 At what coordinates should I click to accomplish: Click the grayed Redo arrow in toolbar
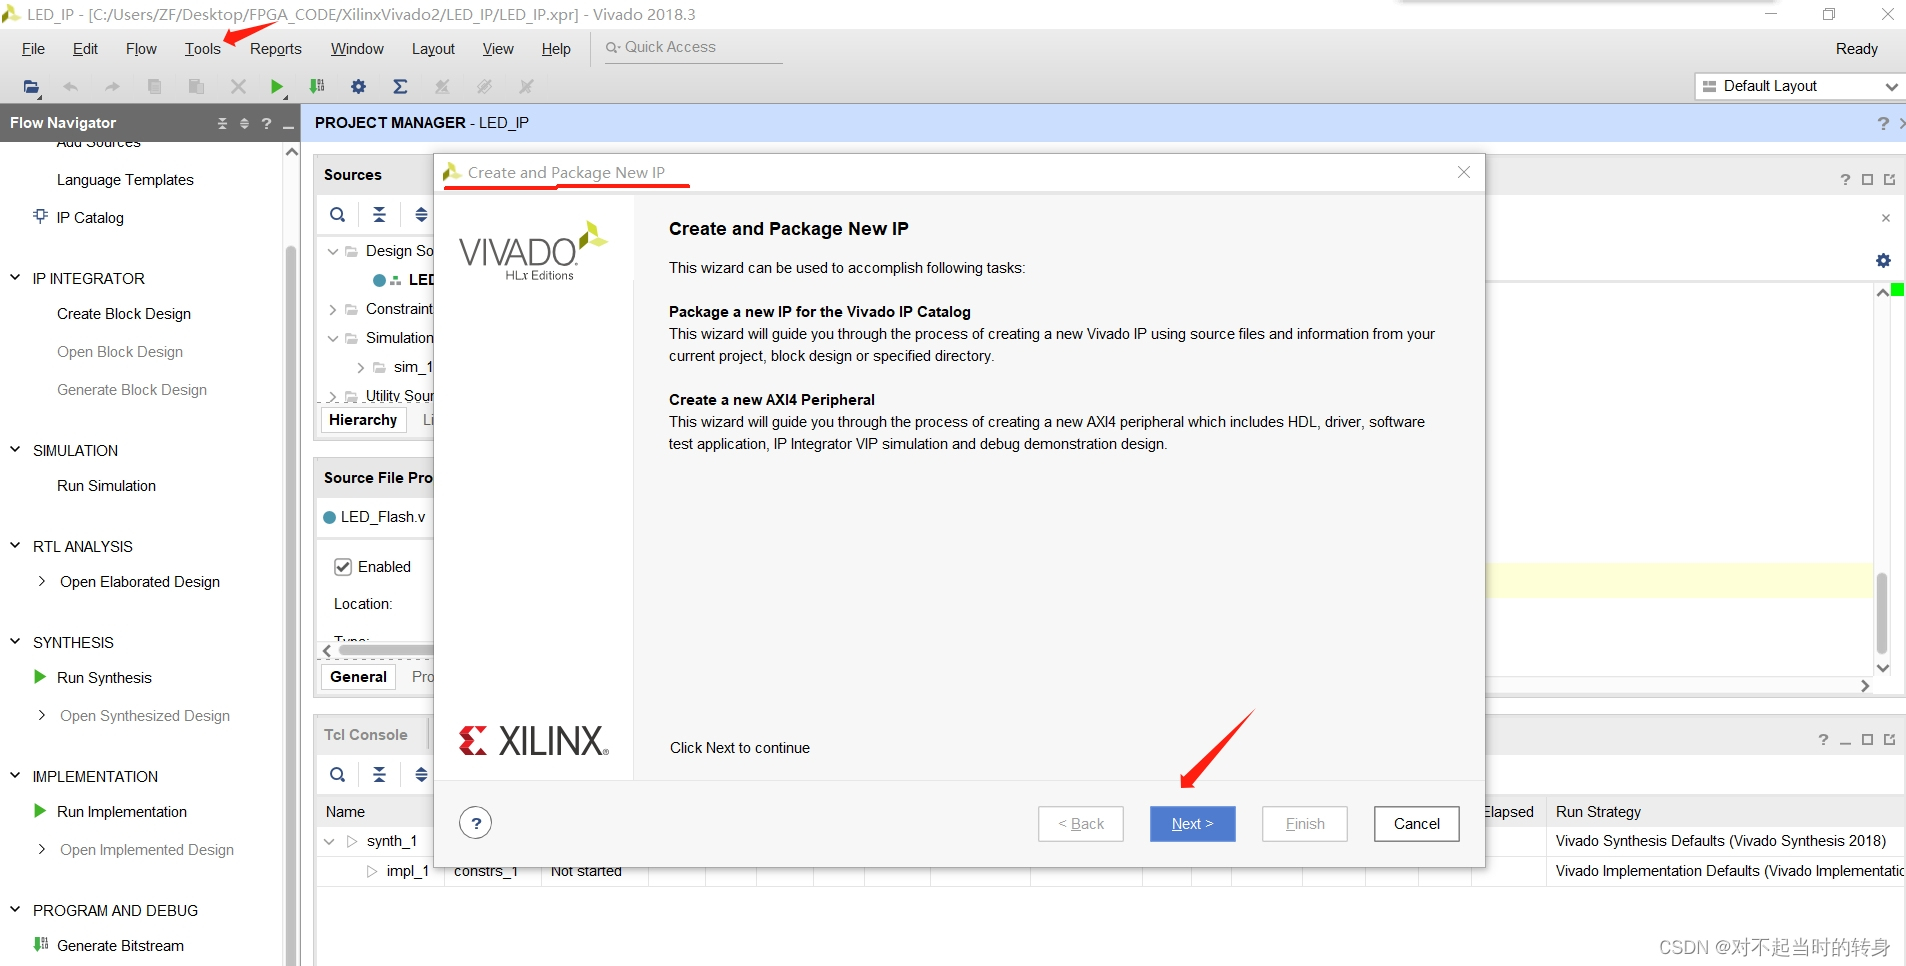tap(112, 87)
